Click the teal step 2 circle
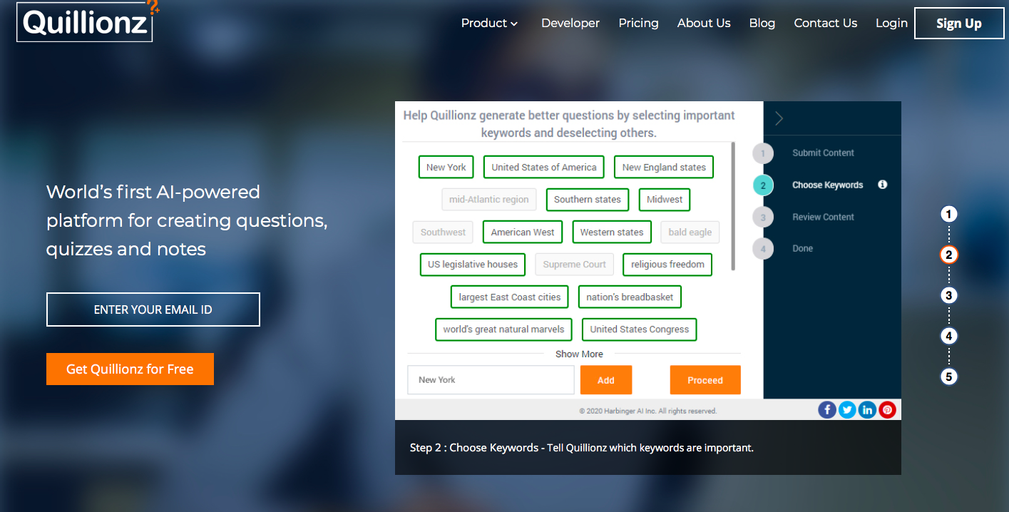This screenshot has height=512, width=1009. point(763,185)
